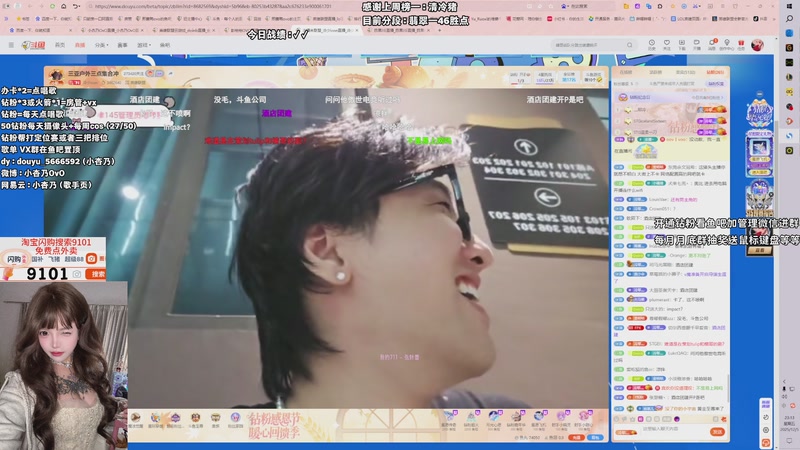Image resolution: width=800 pixels, height=450 pixels.
Task: Expand the 游戏 dropdown menu
Action: (144, 45)
